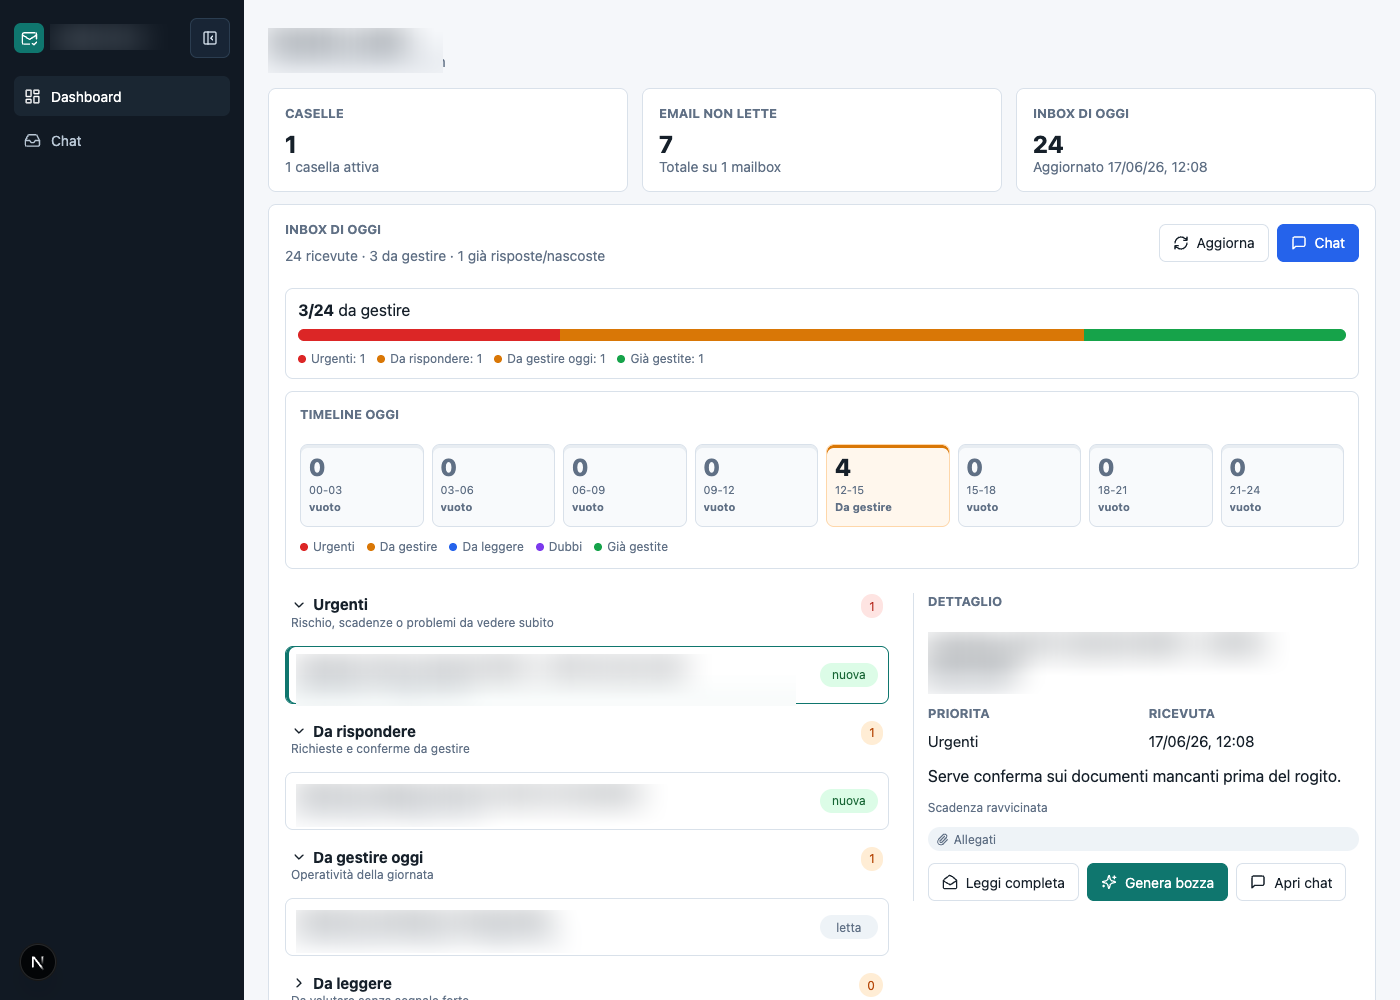Select the 12-15 Da gestire timeline slot

(888, 485)
